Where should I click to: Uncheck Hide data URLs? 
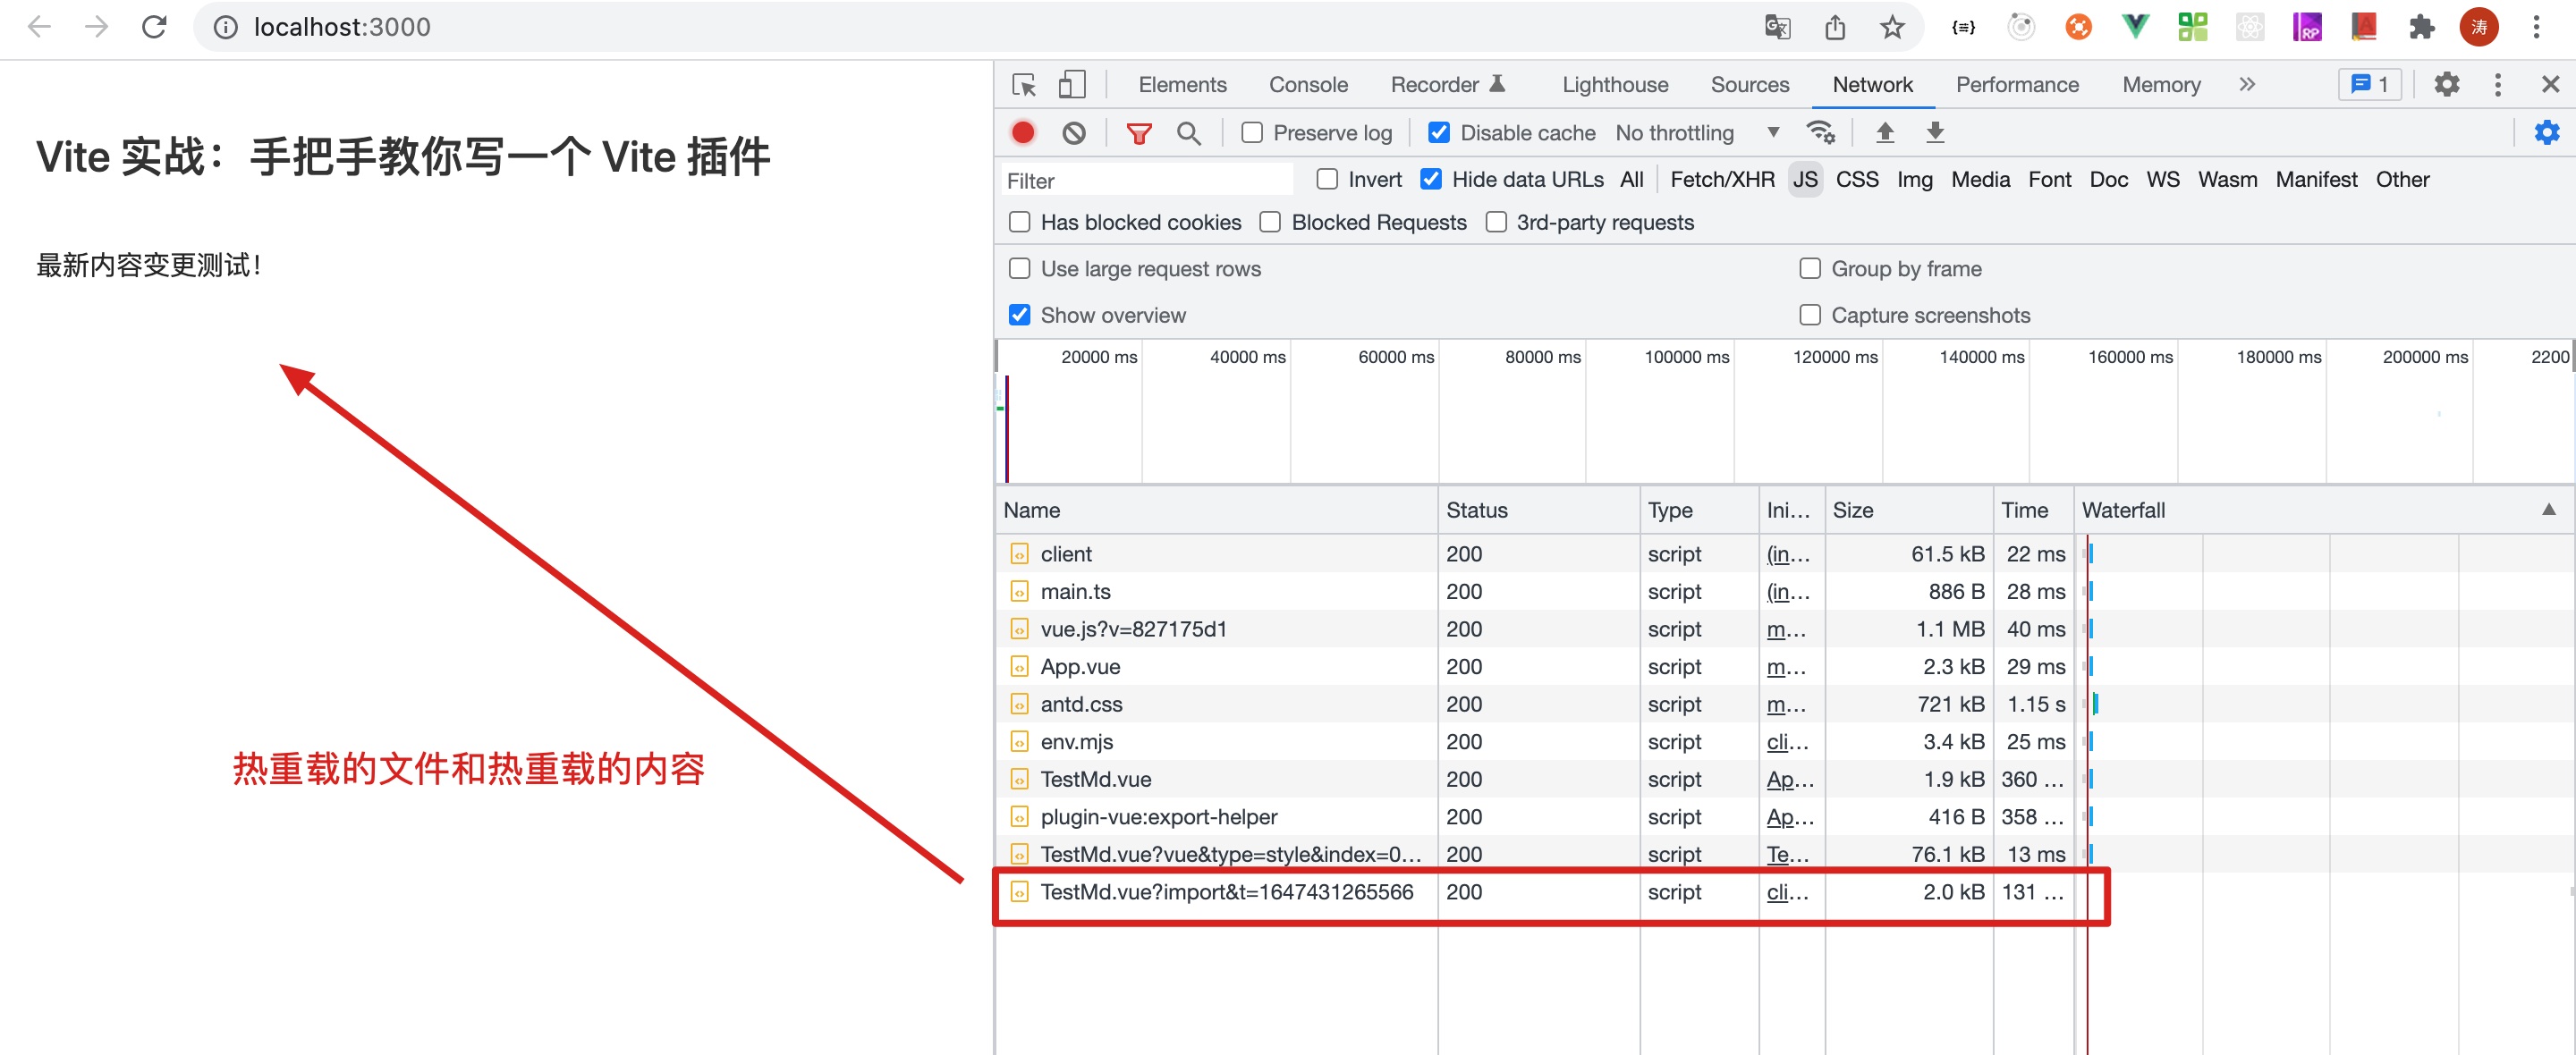(x=1431, y=180)
